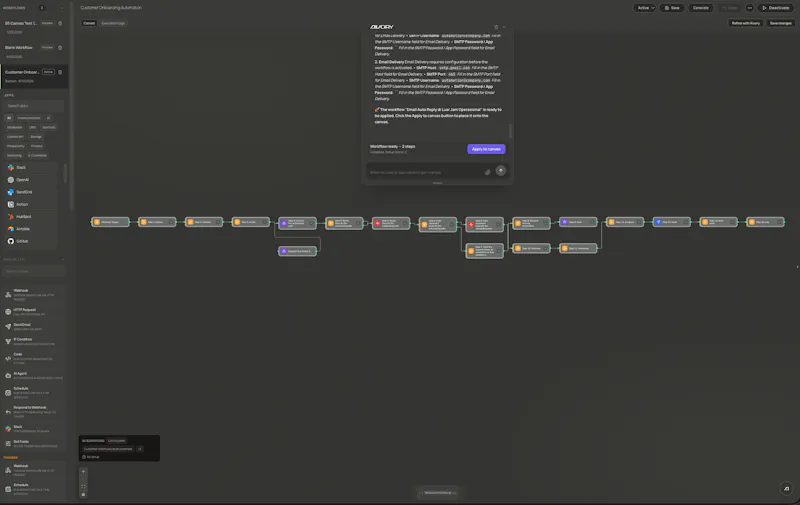800x505 pixels.
Task: Open the Slack app in Apps list
Action: (31, 167)
